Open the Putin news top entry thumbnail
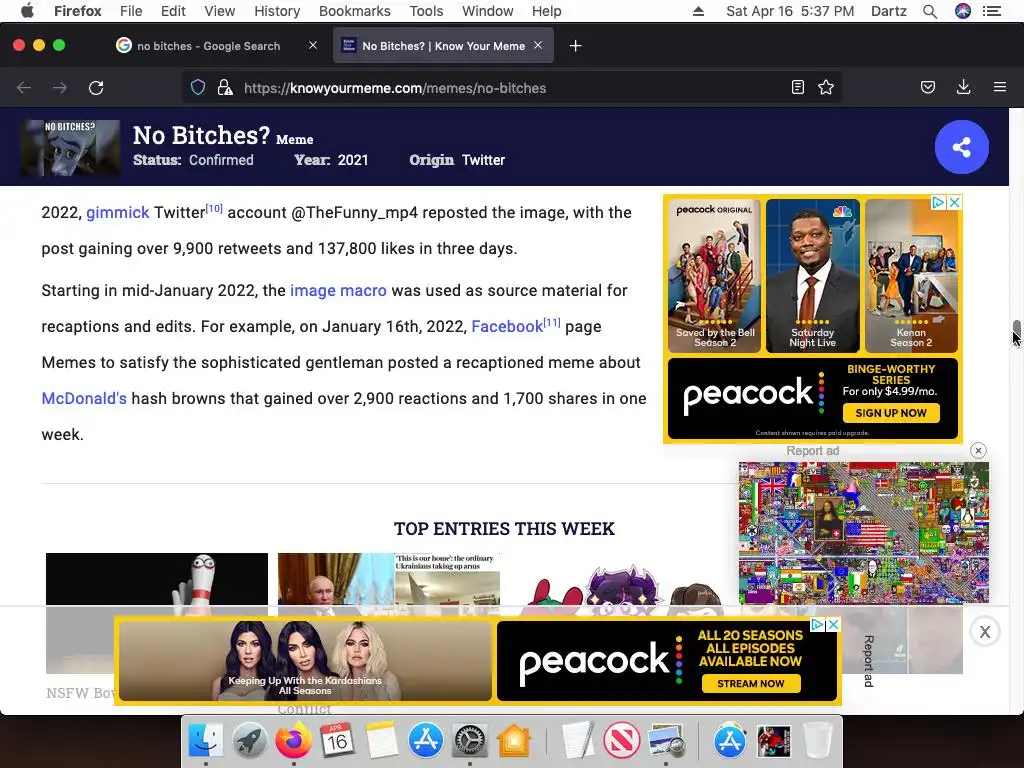Screen dimensions: 1024x768 click(x=389, y=585)
